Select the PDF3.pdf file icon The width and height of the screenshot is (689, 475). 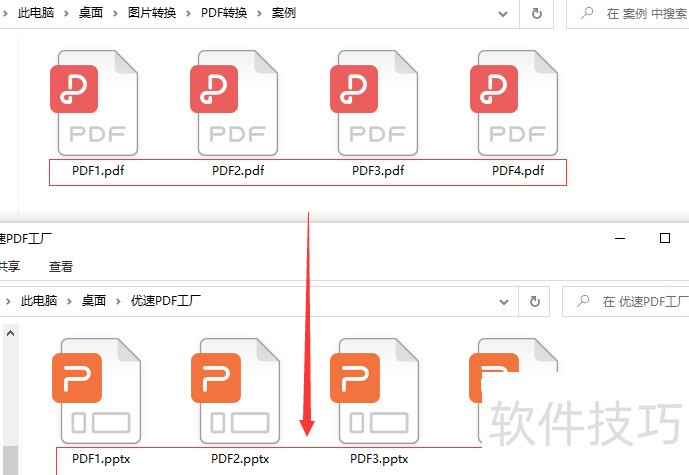click(x=374, y=103)
